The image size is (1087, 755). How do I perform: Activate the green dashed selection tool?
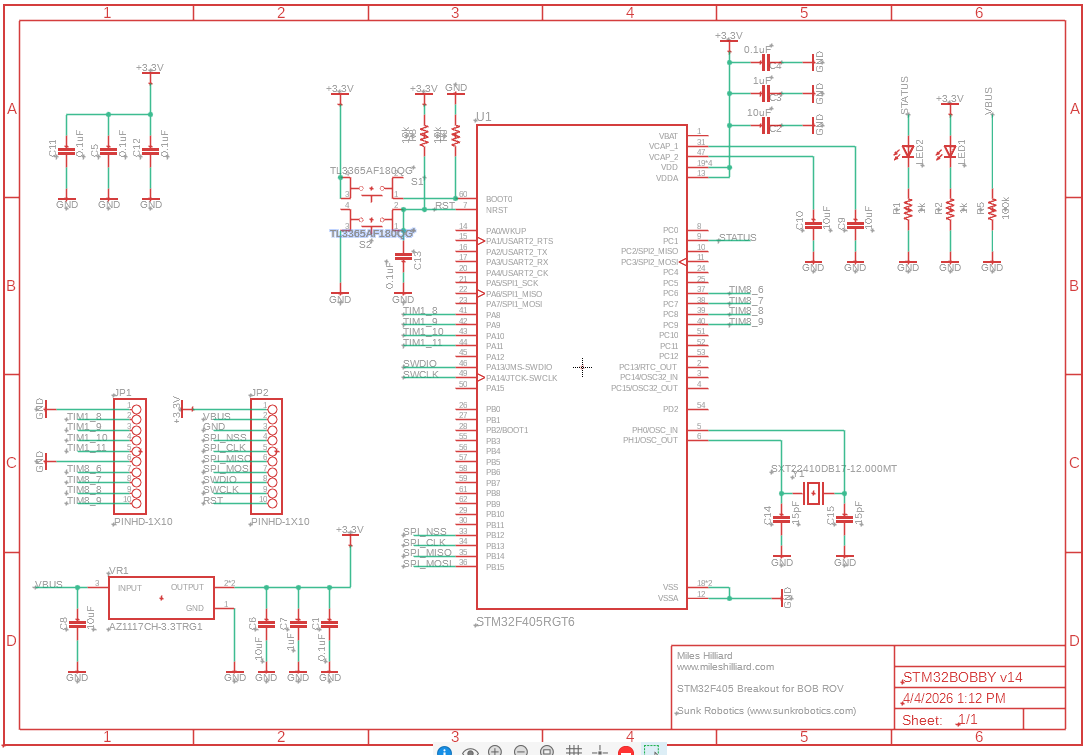pos(652,750)
